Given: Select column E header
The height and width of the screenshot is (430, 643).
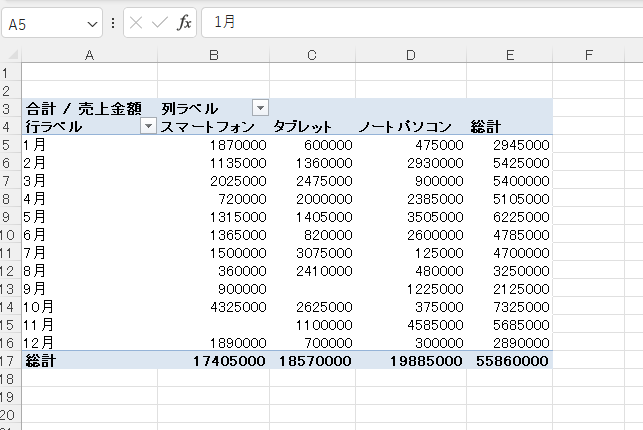Looking at the screenshot, I should pos(510,55).
